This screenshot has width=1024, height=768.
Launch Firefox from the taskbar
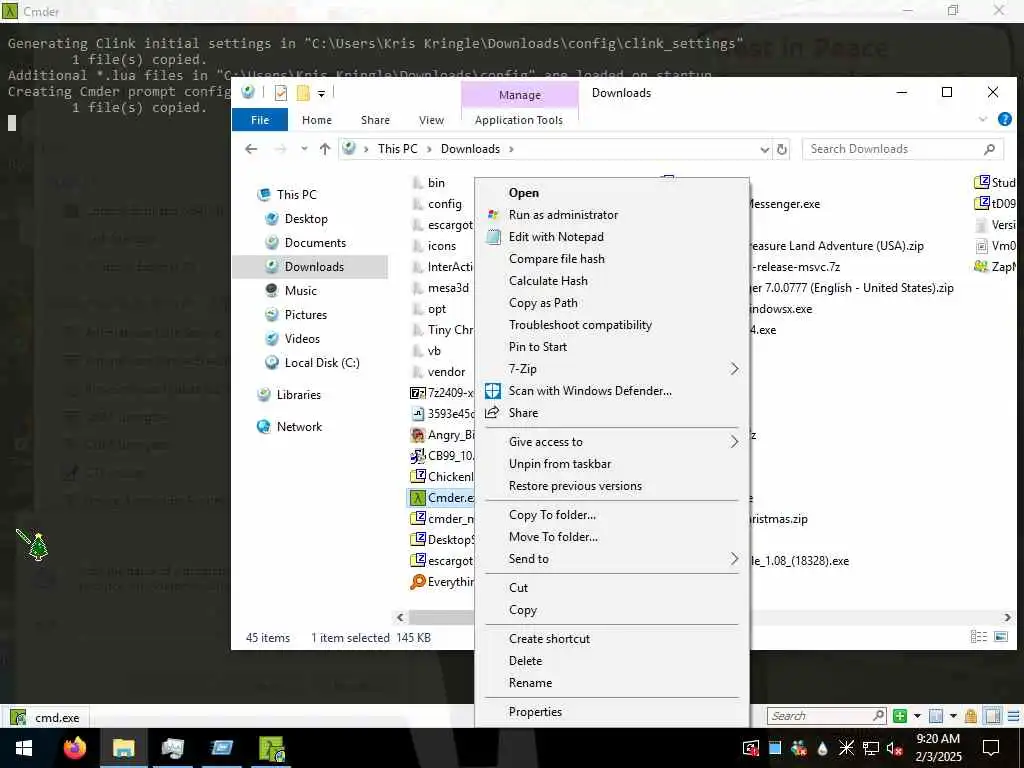tap(74, 748)
